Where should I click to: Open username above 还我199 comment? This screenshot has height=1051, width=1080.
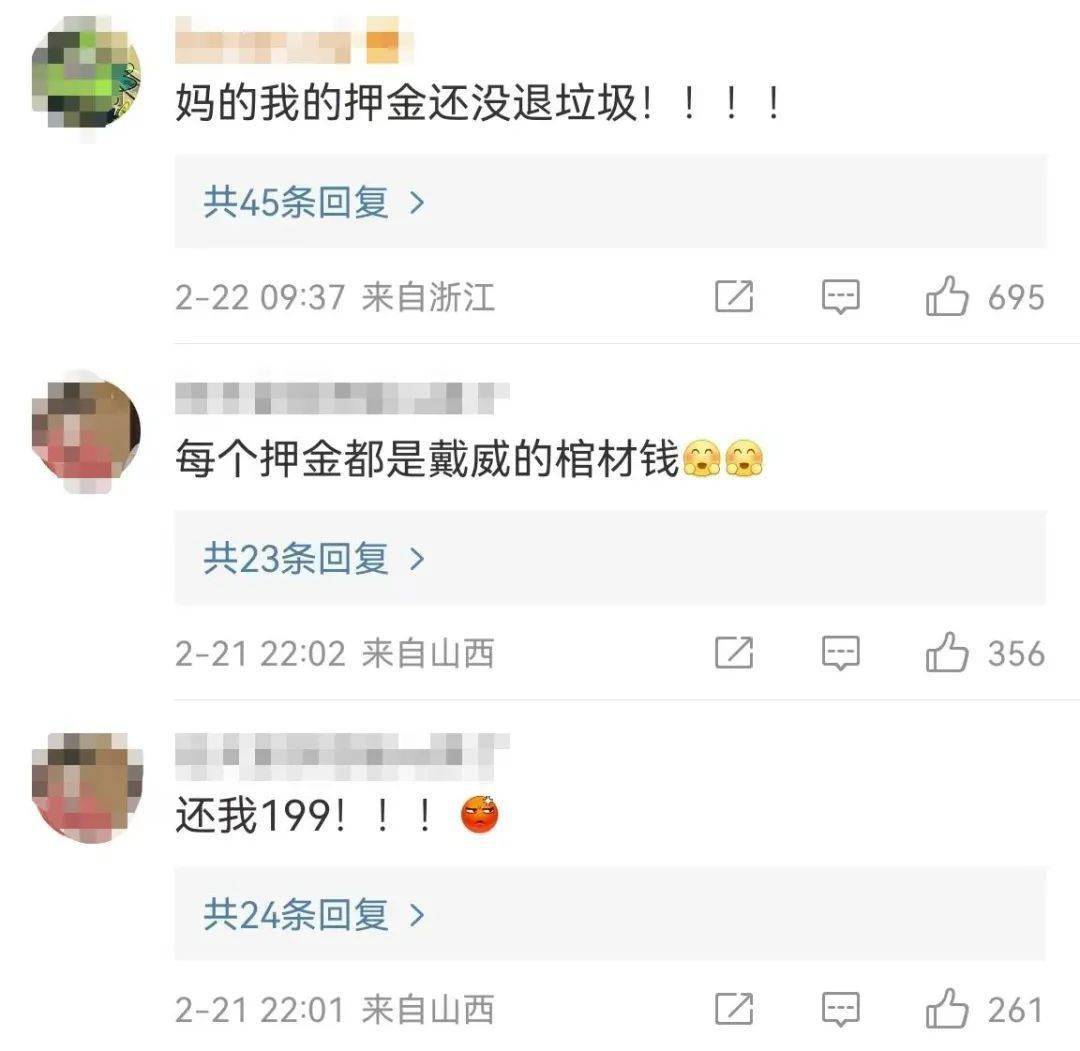pos(342,751)
